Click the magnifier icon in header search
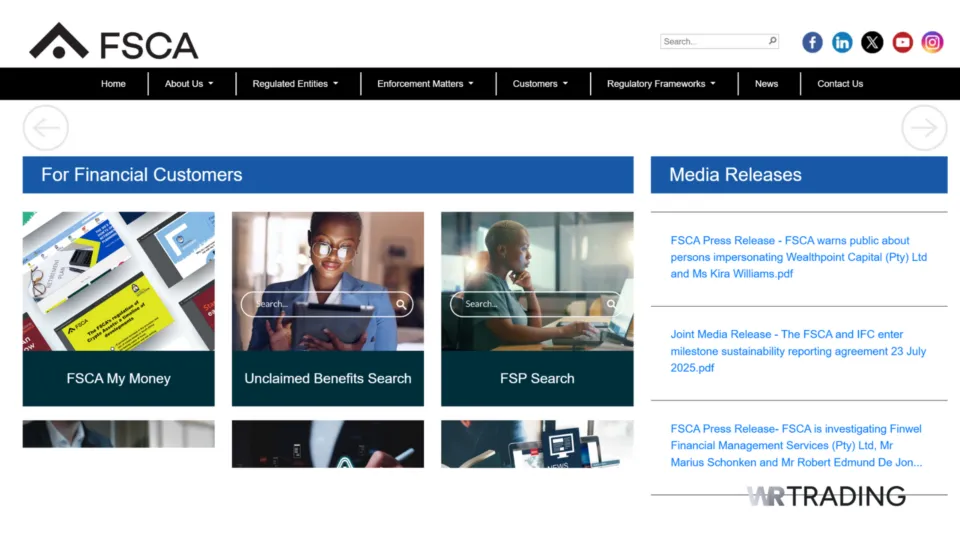This screenshot has height=540, width=960. tap(772, 42)
